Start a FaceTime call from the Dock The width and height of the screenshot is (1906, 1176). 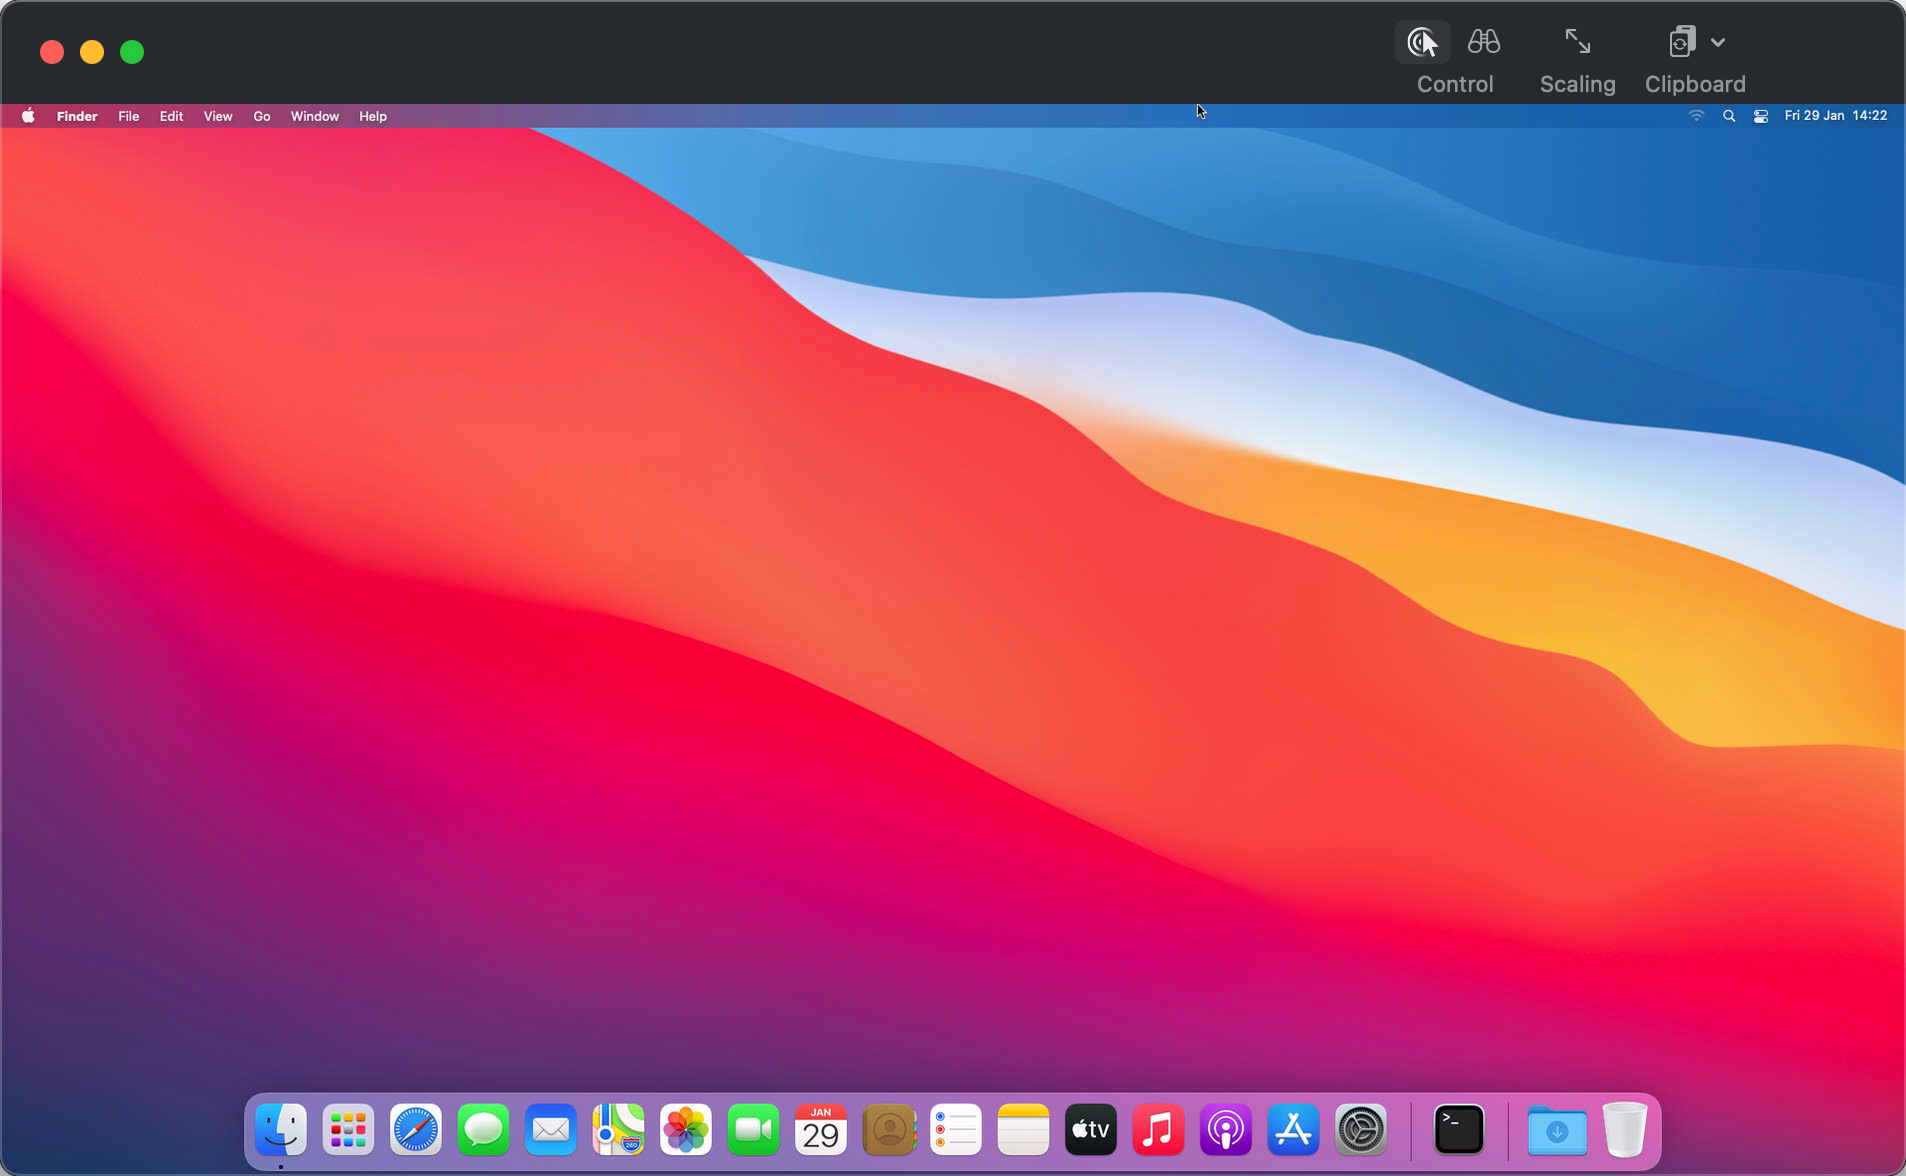[752, 1129]
